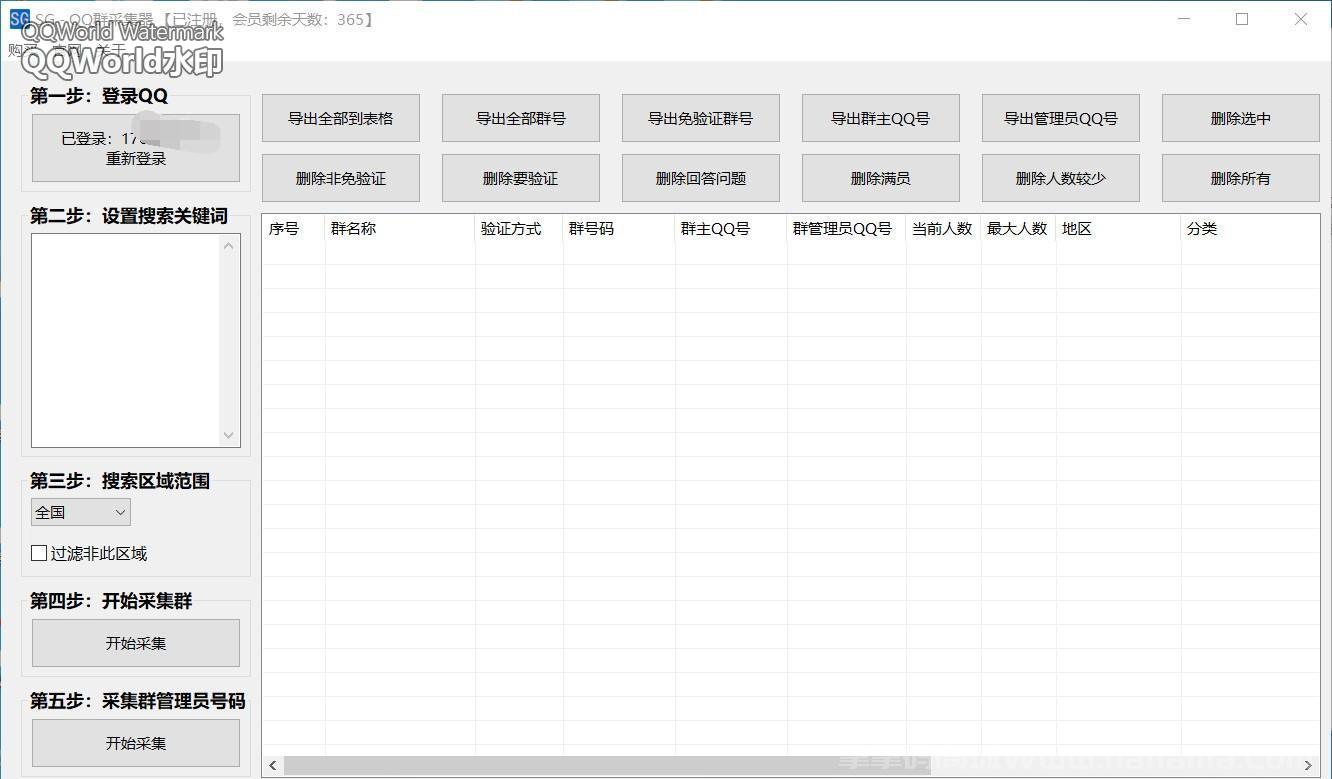Click 删除人数较少 button
1332x779 pixels.
coord(1061,178)
